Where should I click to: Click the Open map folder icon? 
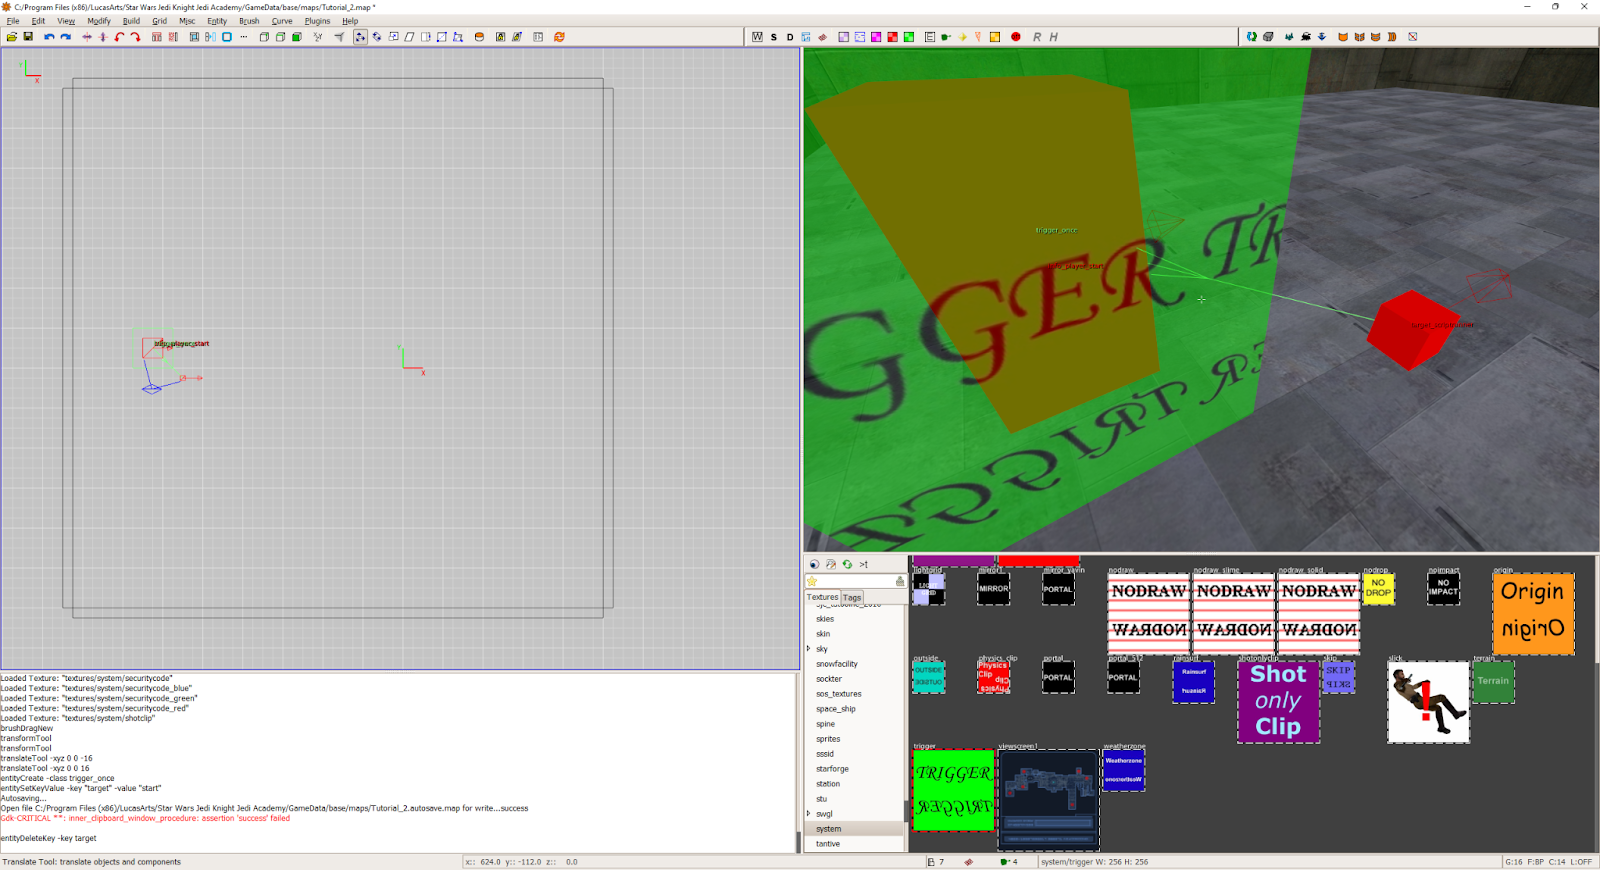11,37
